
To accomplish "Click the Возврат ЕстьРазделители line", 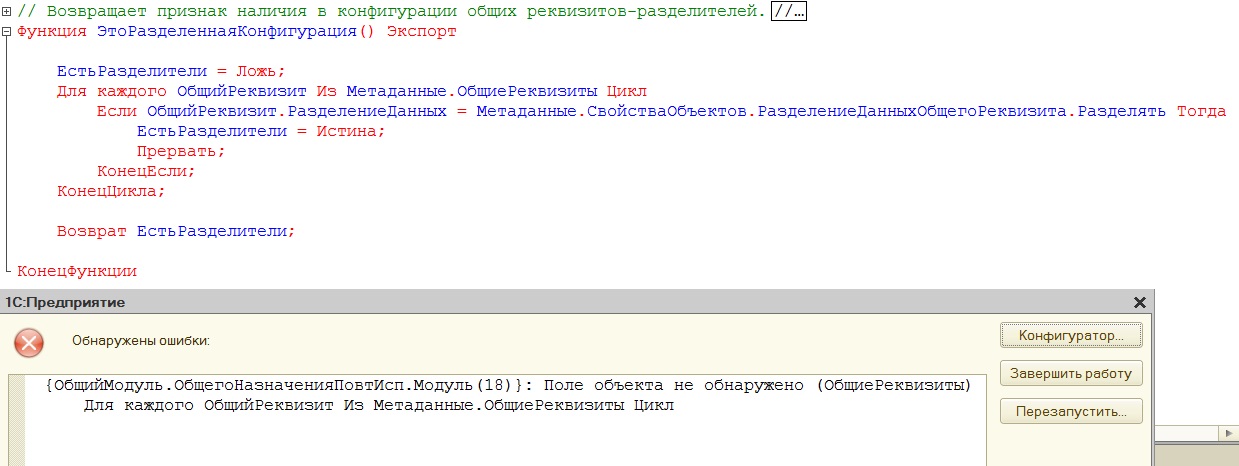I will (176, 231).
